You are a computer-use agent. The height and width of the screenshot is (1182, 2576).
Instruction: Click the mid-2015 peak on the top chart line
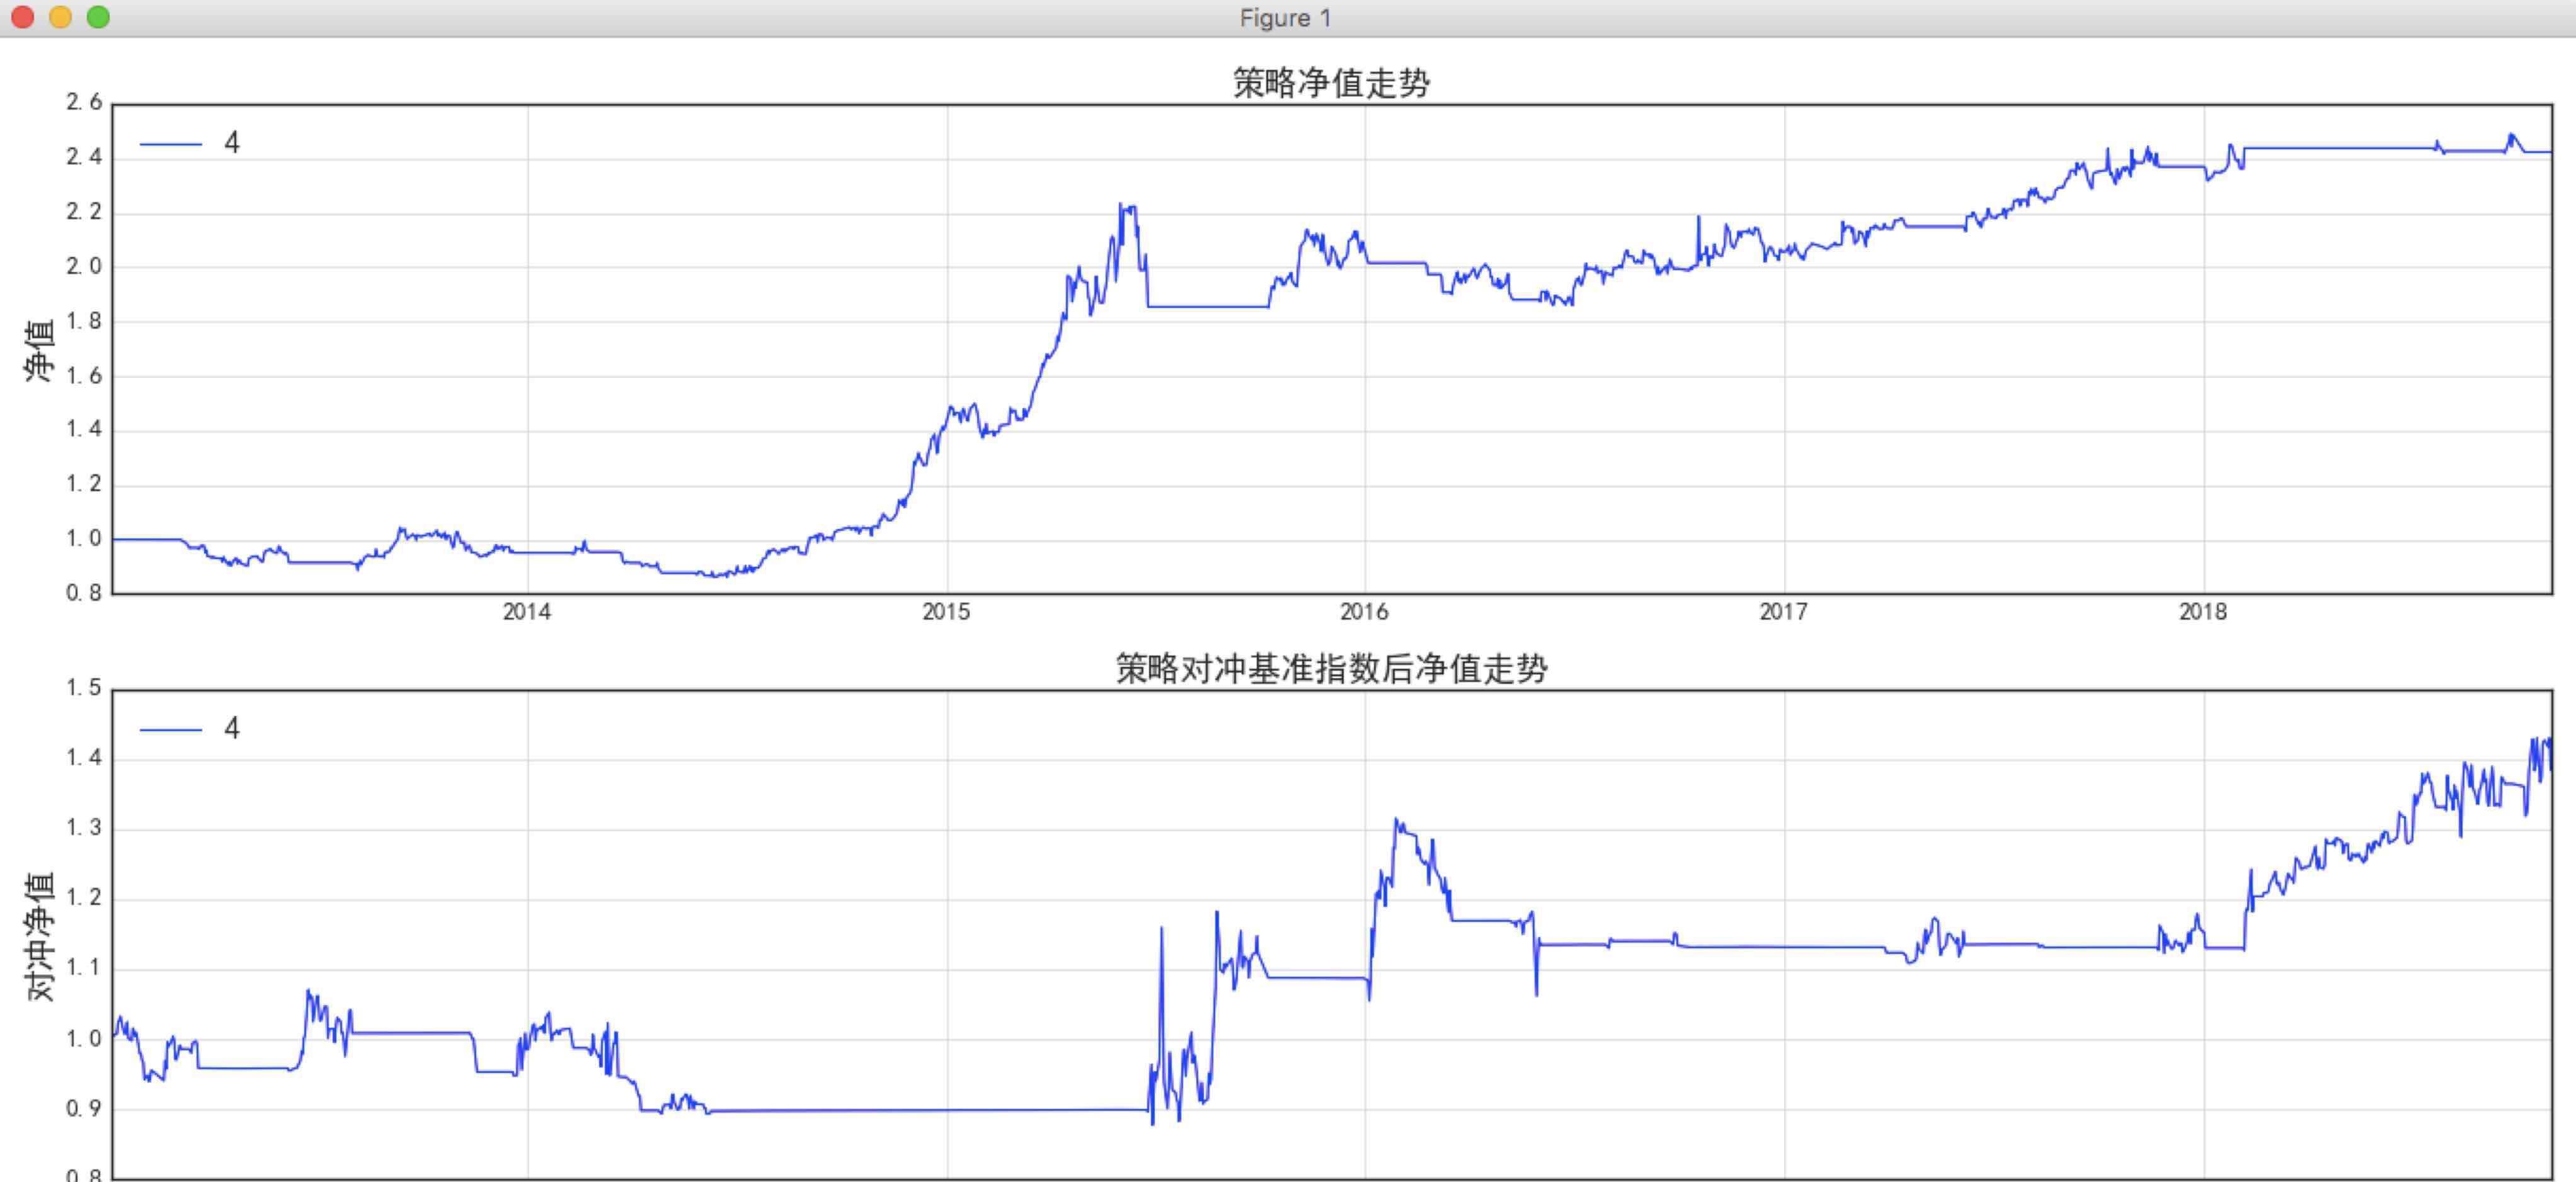click(x=1122, y=205)
